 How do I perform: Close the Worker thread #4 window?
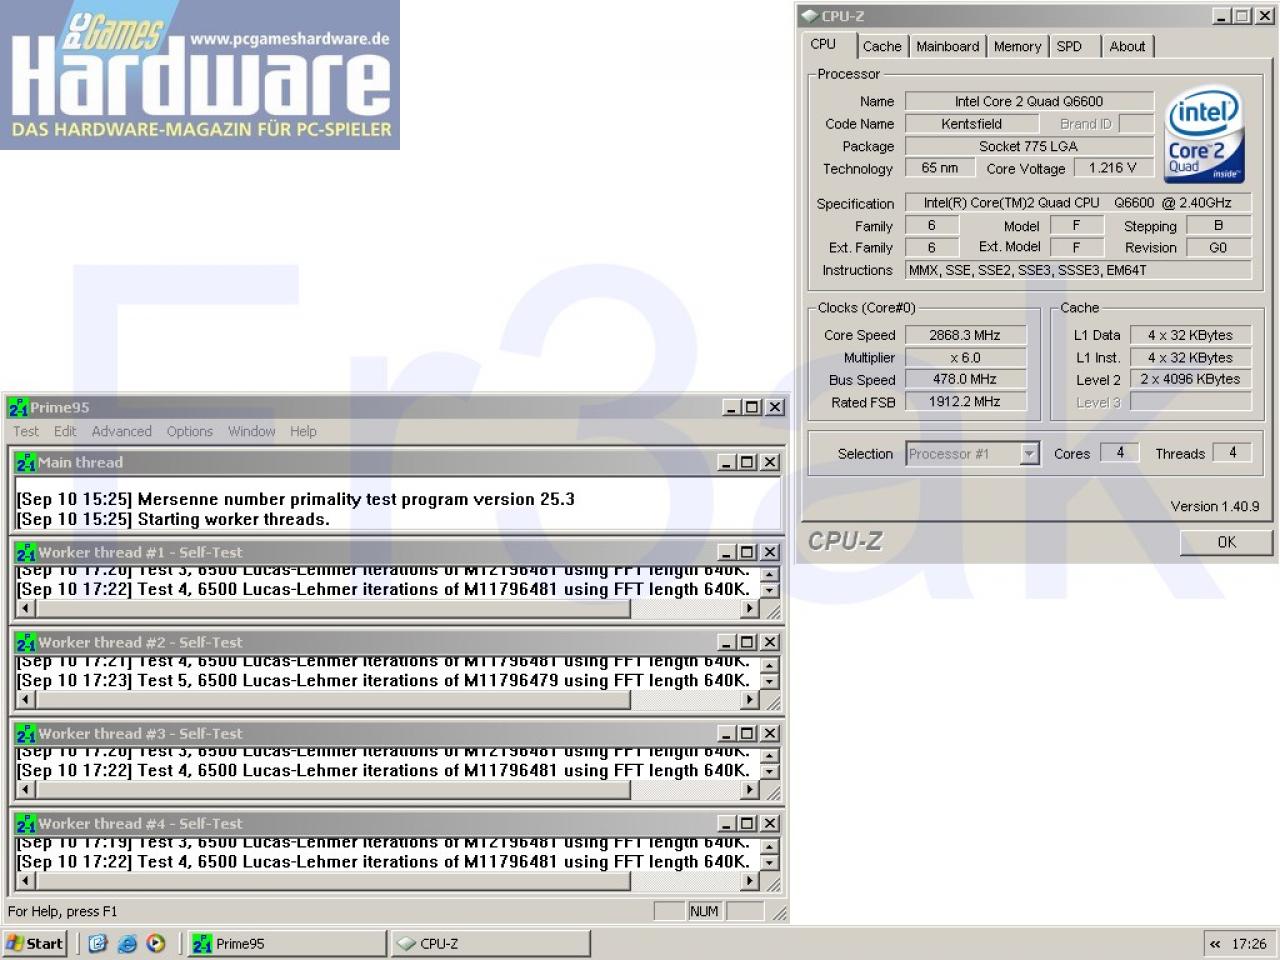pyautogui.click(x=770, y=823)
